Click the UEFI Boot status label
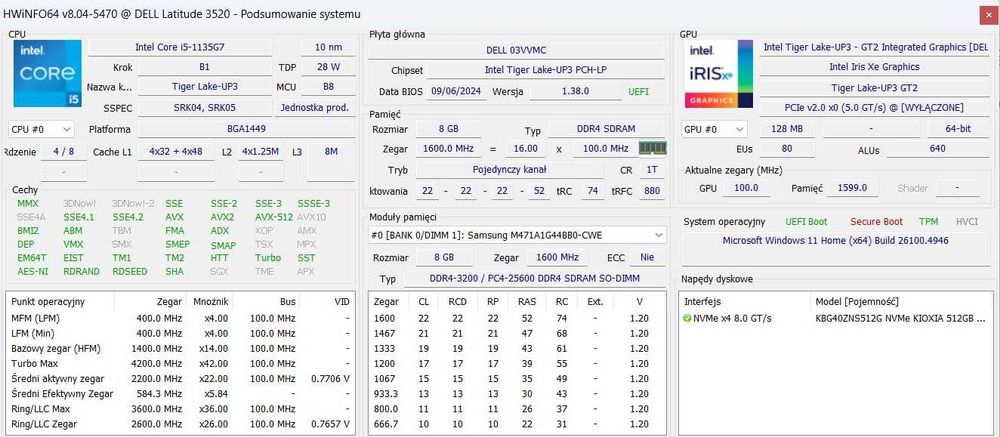Viewport: 1000px width, 437px height. tap(806, 222)
